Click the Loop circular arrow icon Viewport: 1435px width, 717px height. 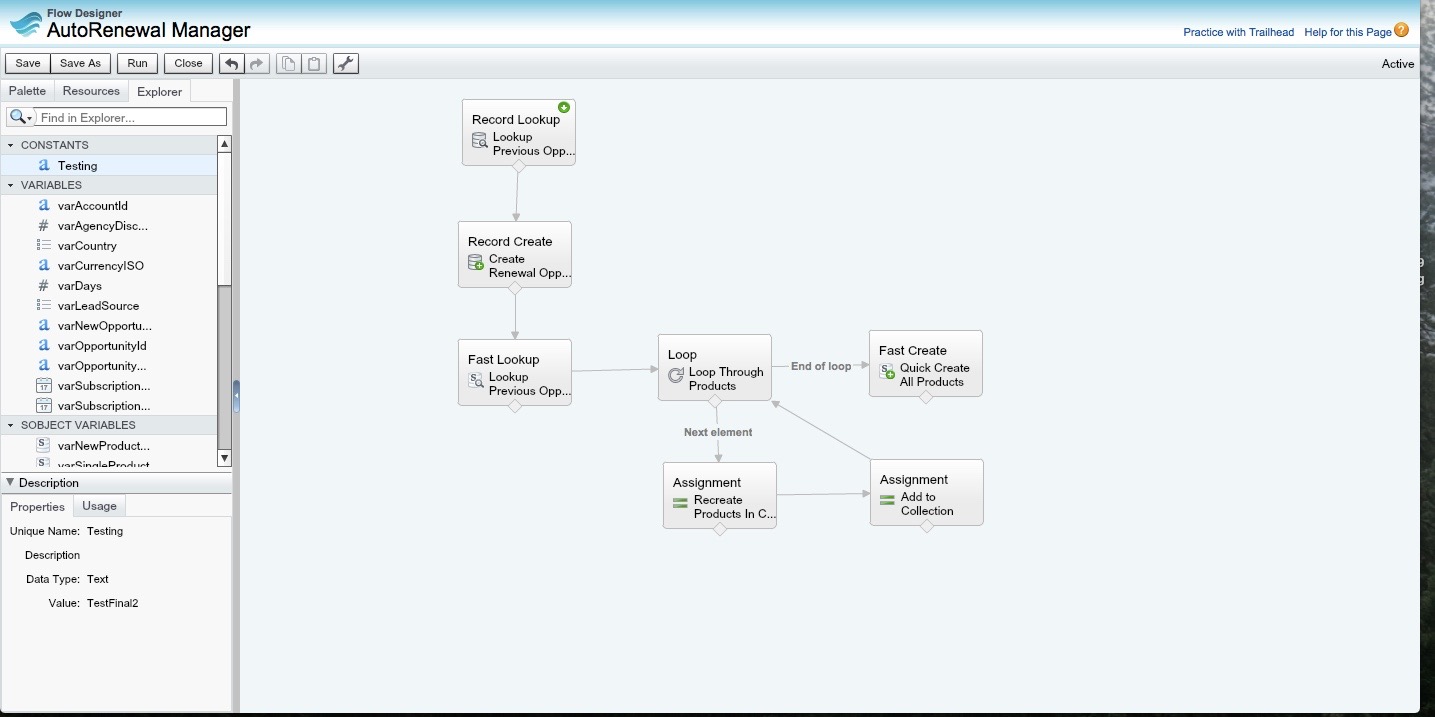point(676,375)
